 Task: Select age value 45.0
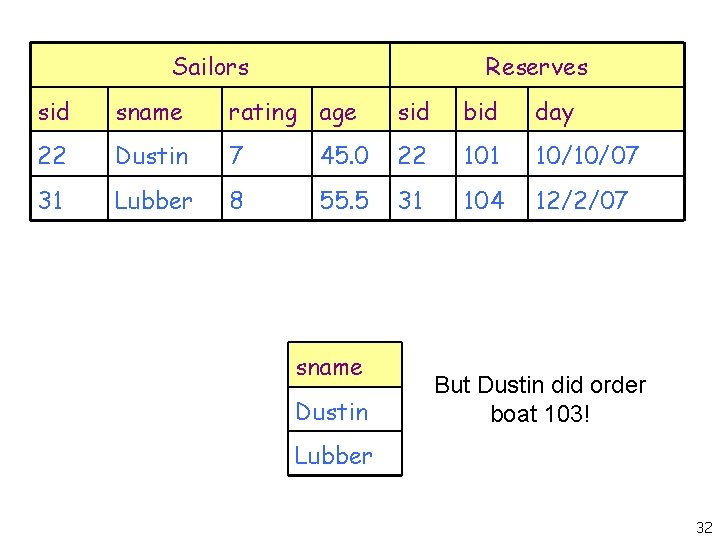pyautogui.click(x=345, y=156)
